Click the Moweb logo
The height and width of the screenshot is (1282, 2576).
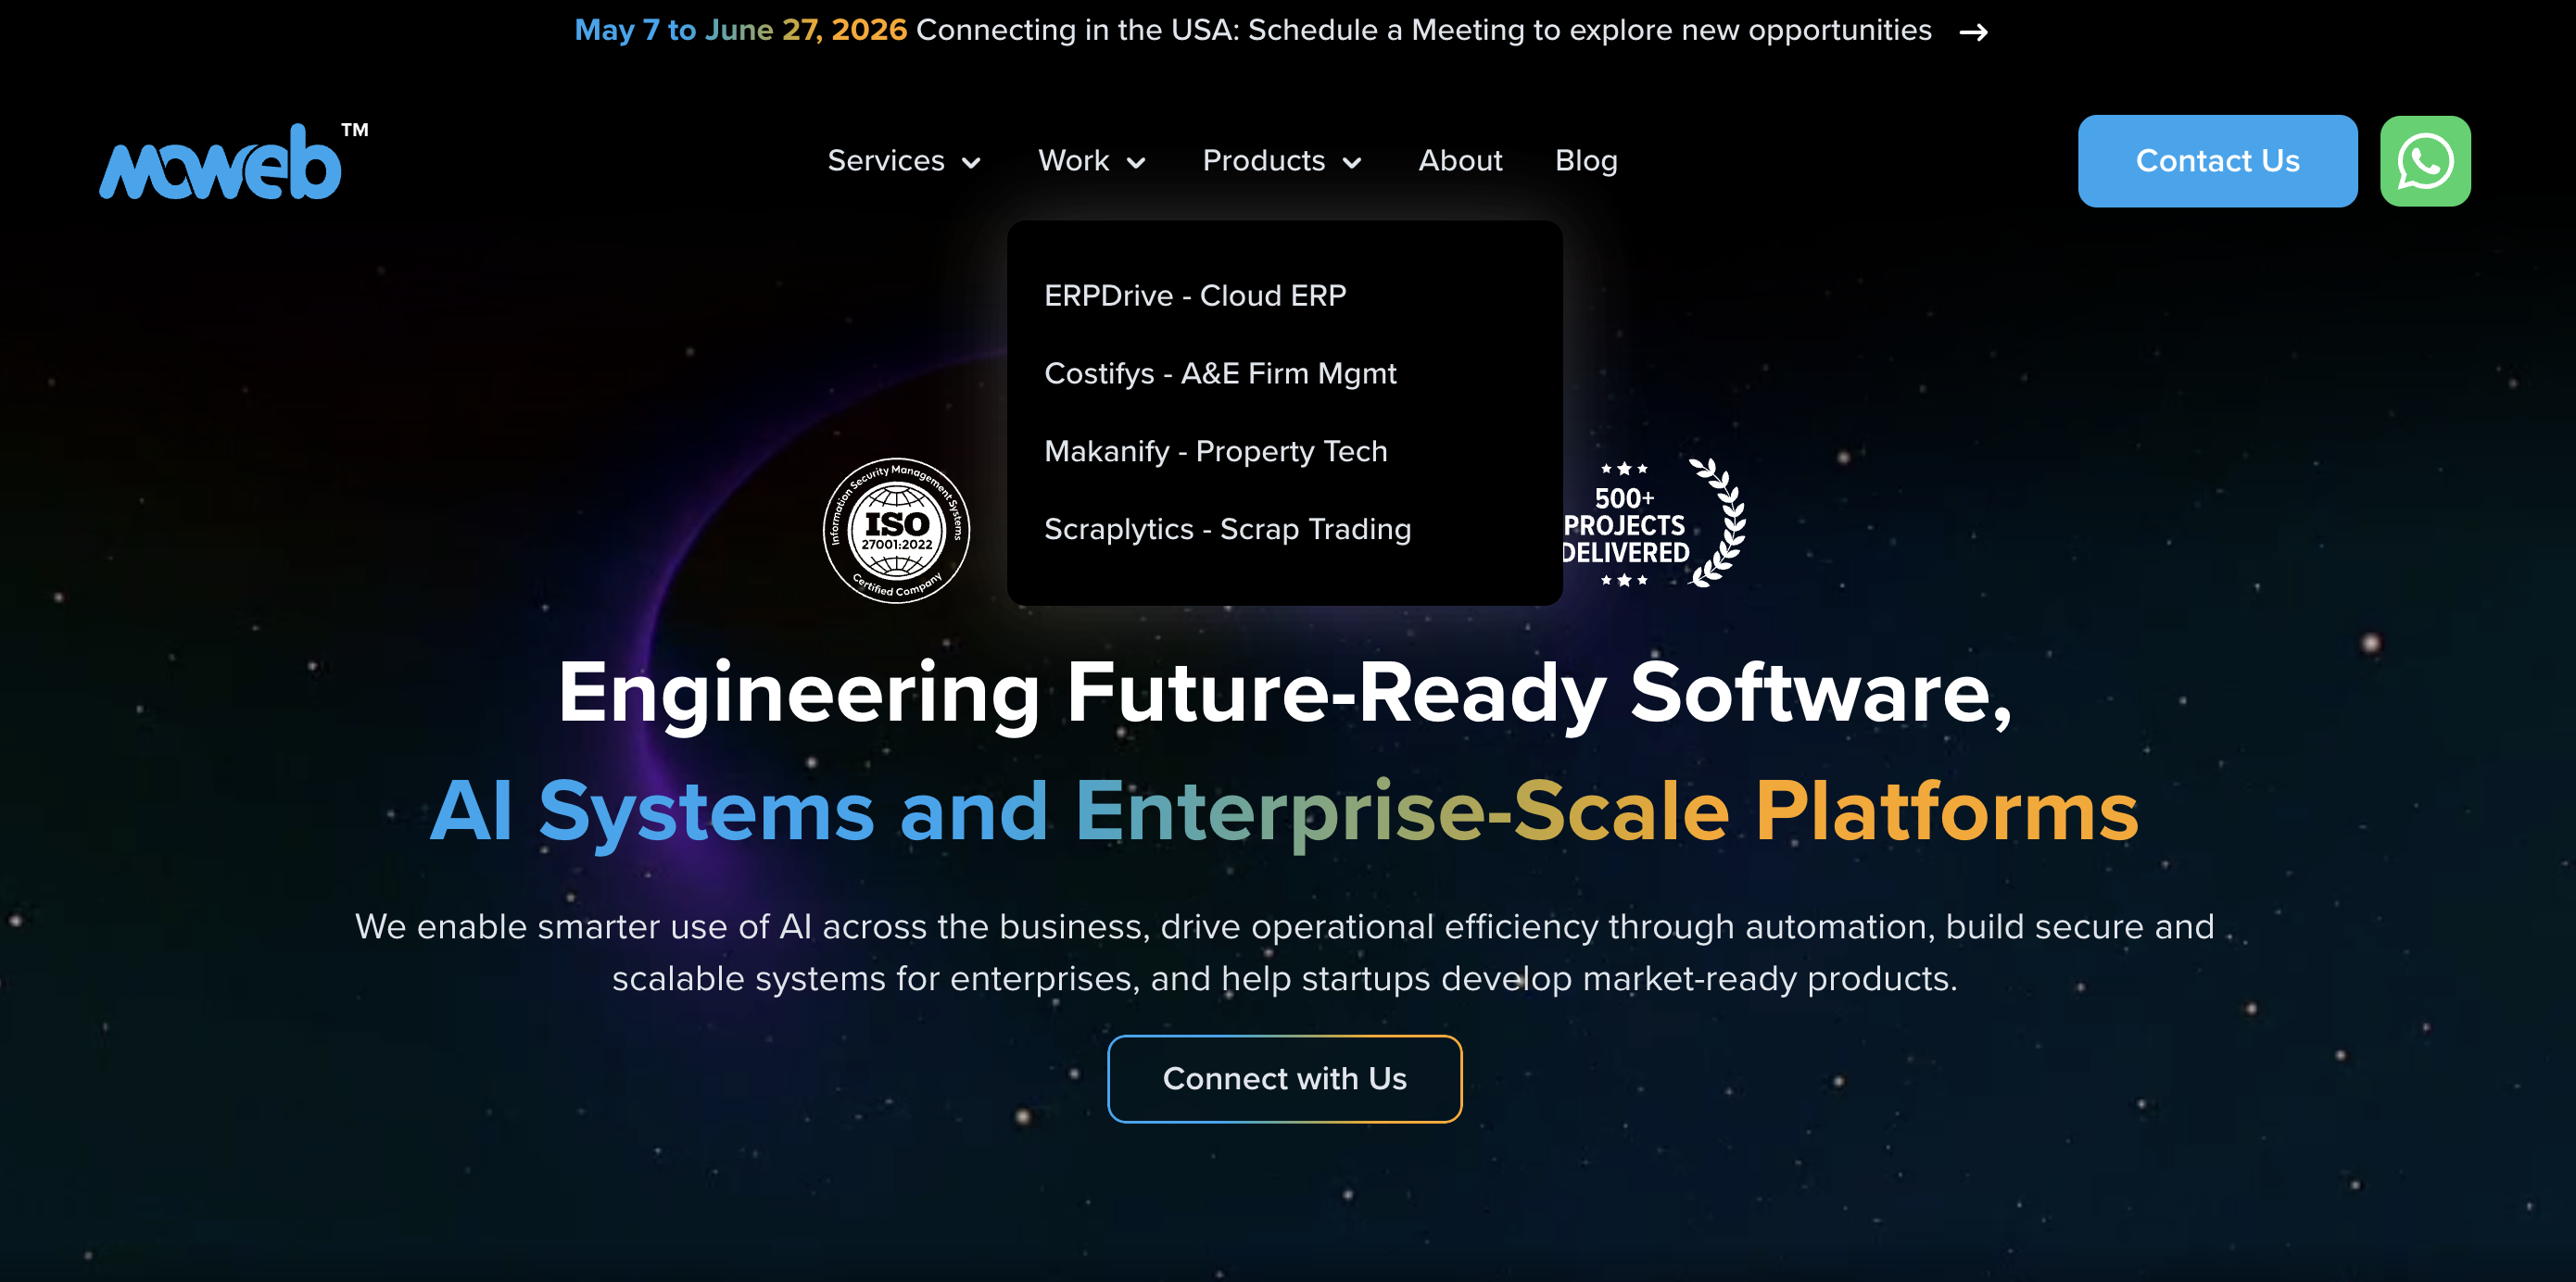(233, 161)
